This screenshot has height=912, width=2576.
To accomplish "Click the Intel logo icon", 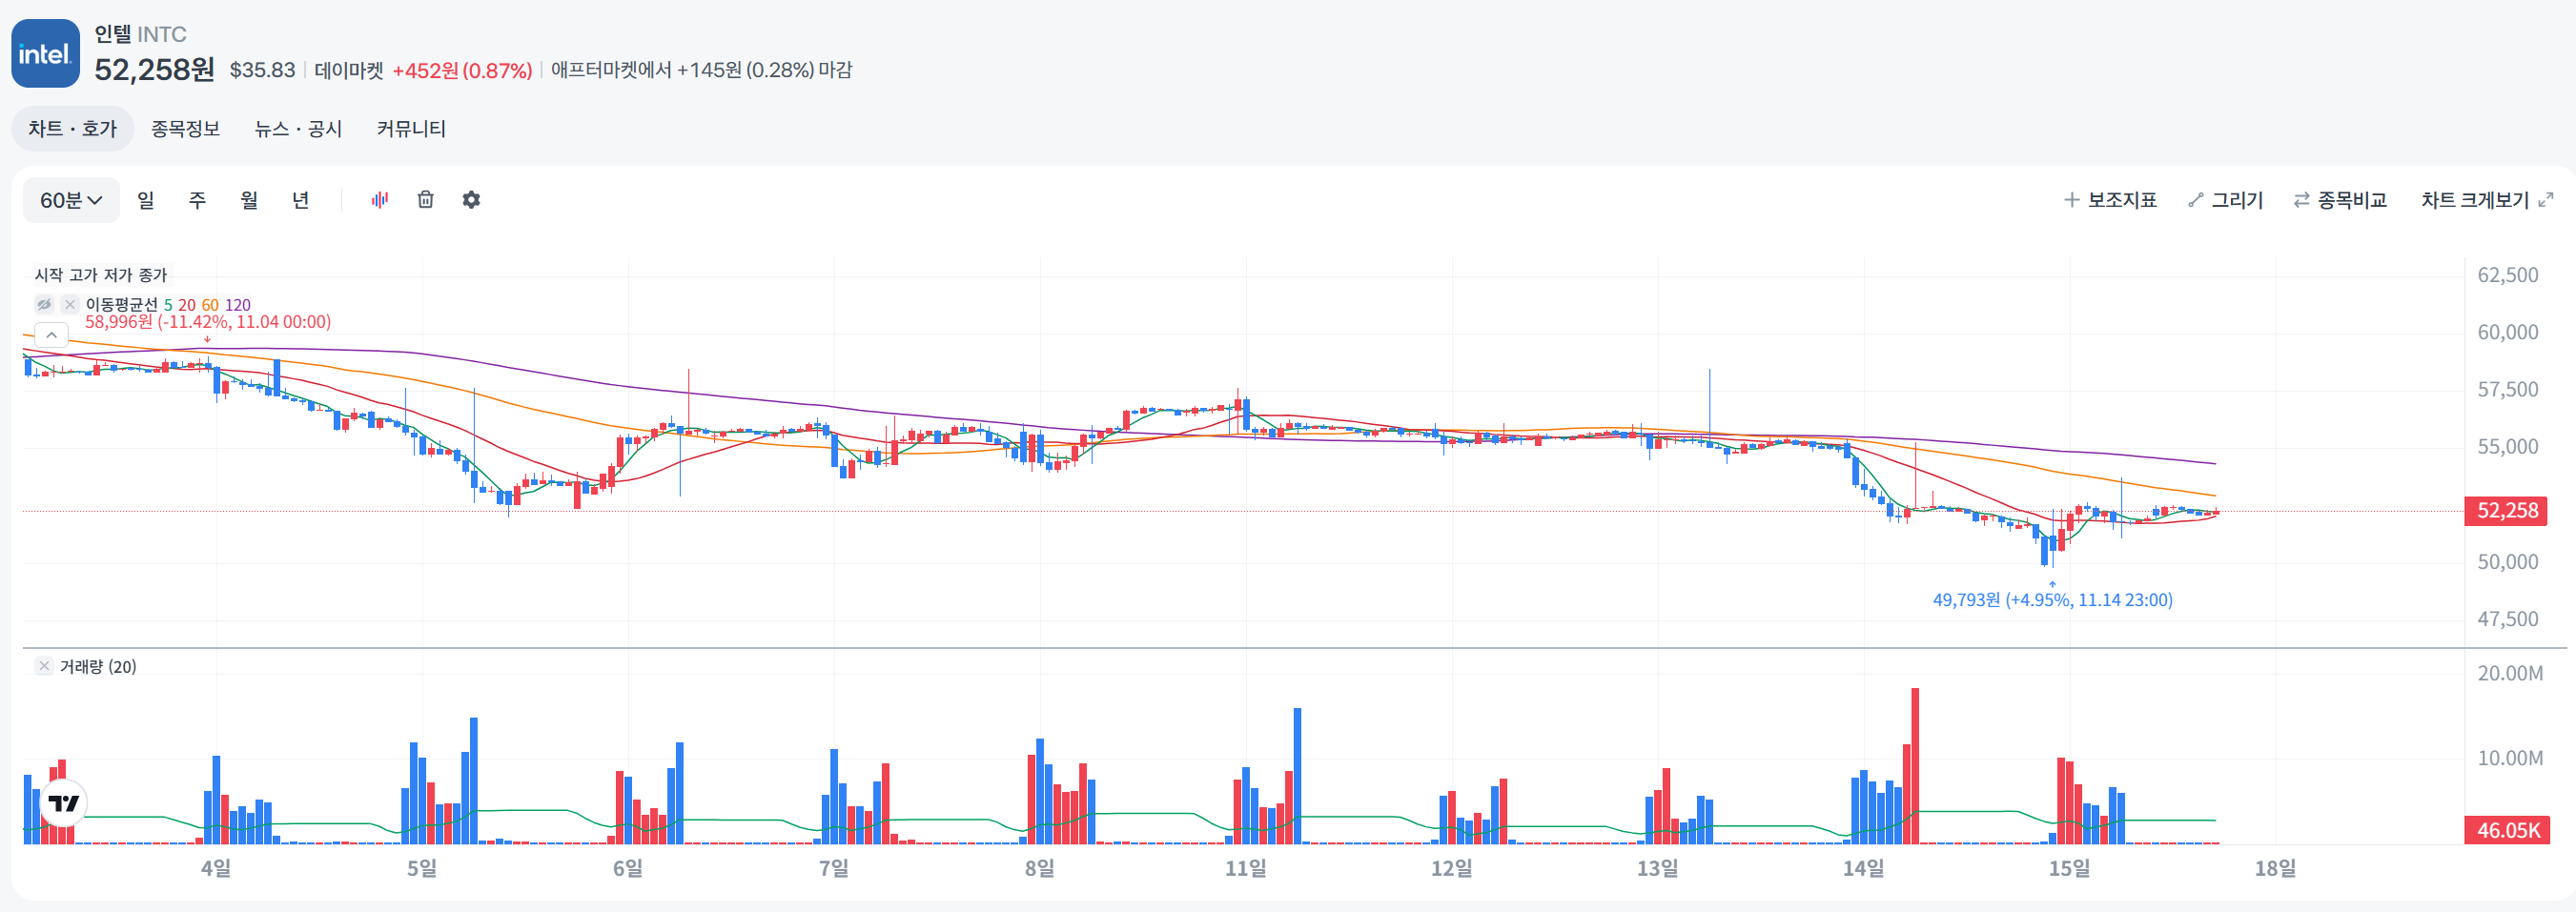I will pos(45,53).
